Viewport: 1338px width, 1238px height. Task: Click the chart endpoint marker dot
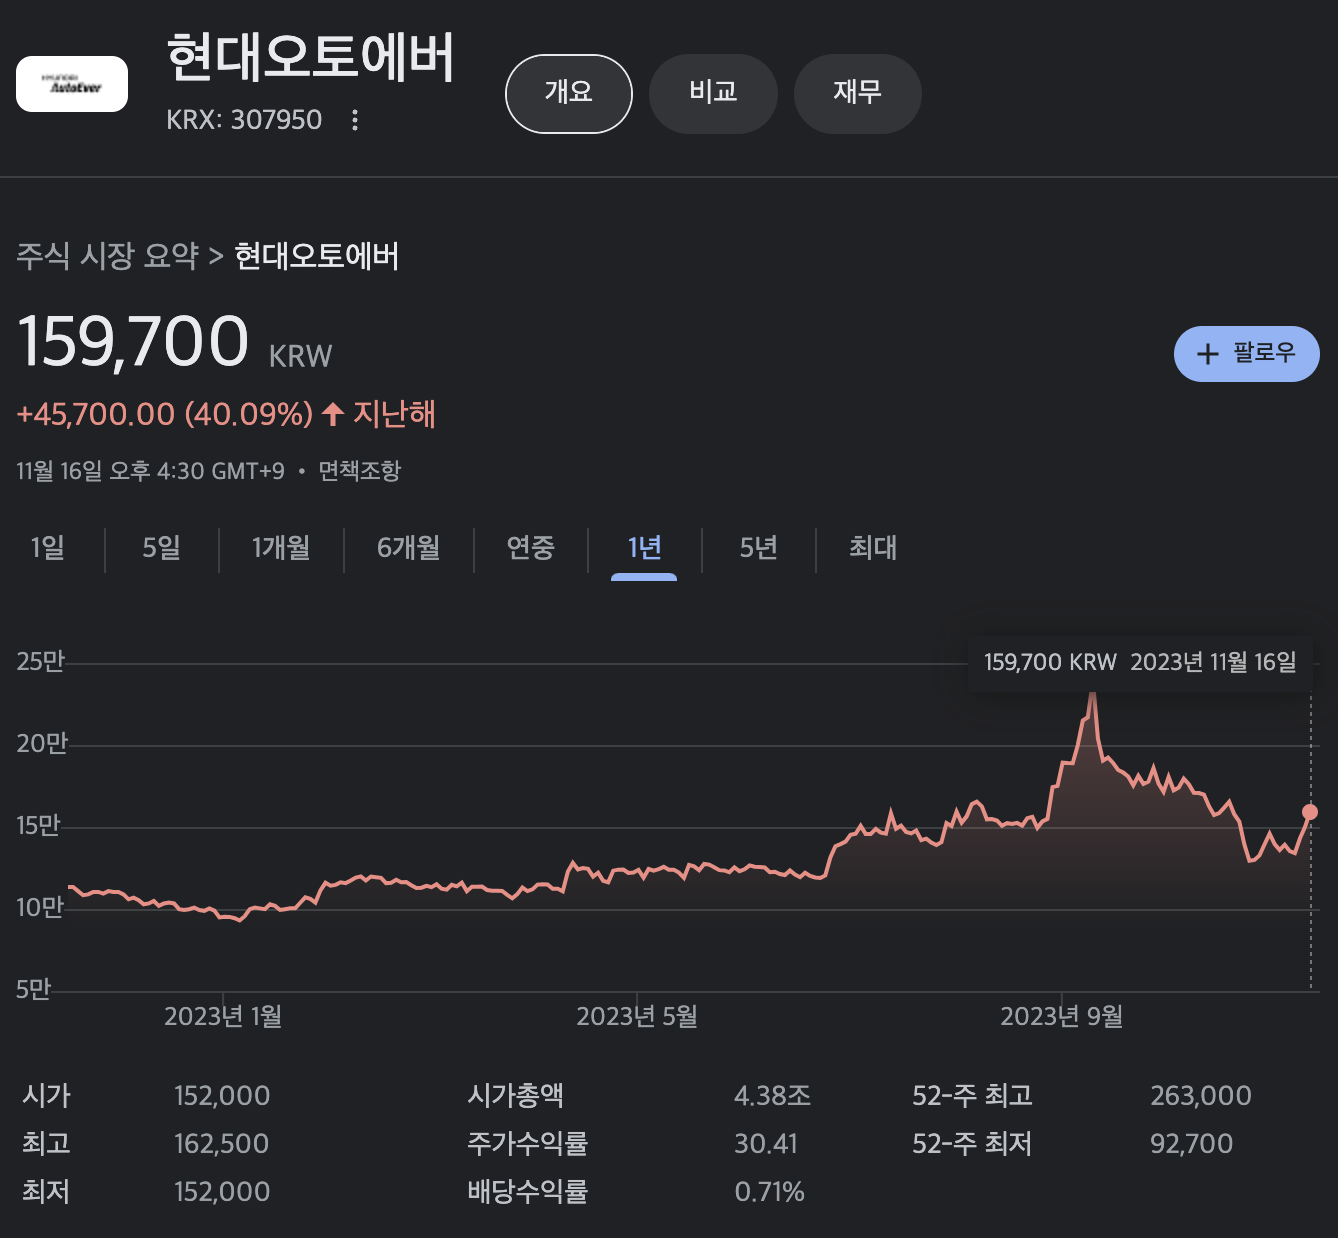(x=1310, y=812)
